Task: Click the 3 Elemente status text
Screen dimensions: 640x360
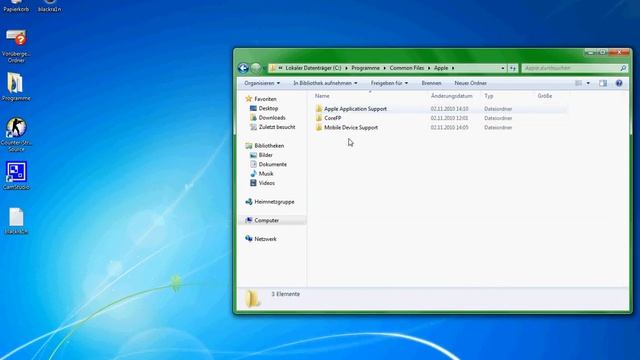Action: pos(285,294)
